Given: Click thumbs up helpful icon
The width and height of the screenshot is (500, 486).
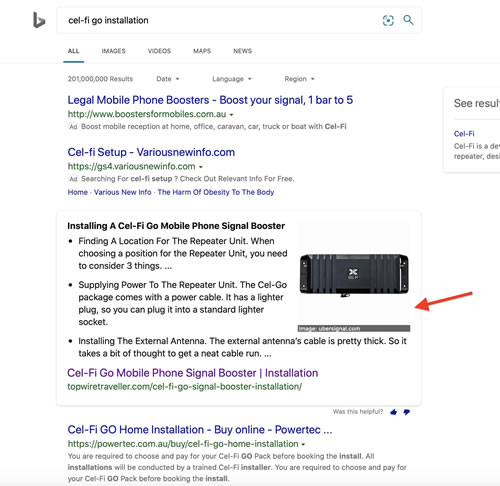Looking at the screenshot, I should 394,412.
